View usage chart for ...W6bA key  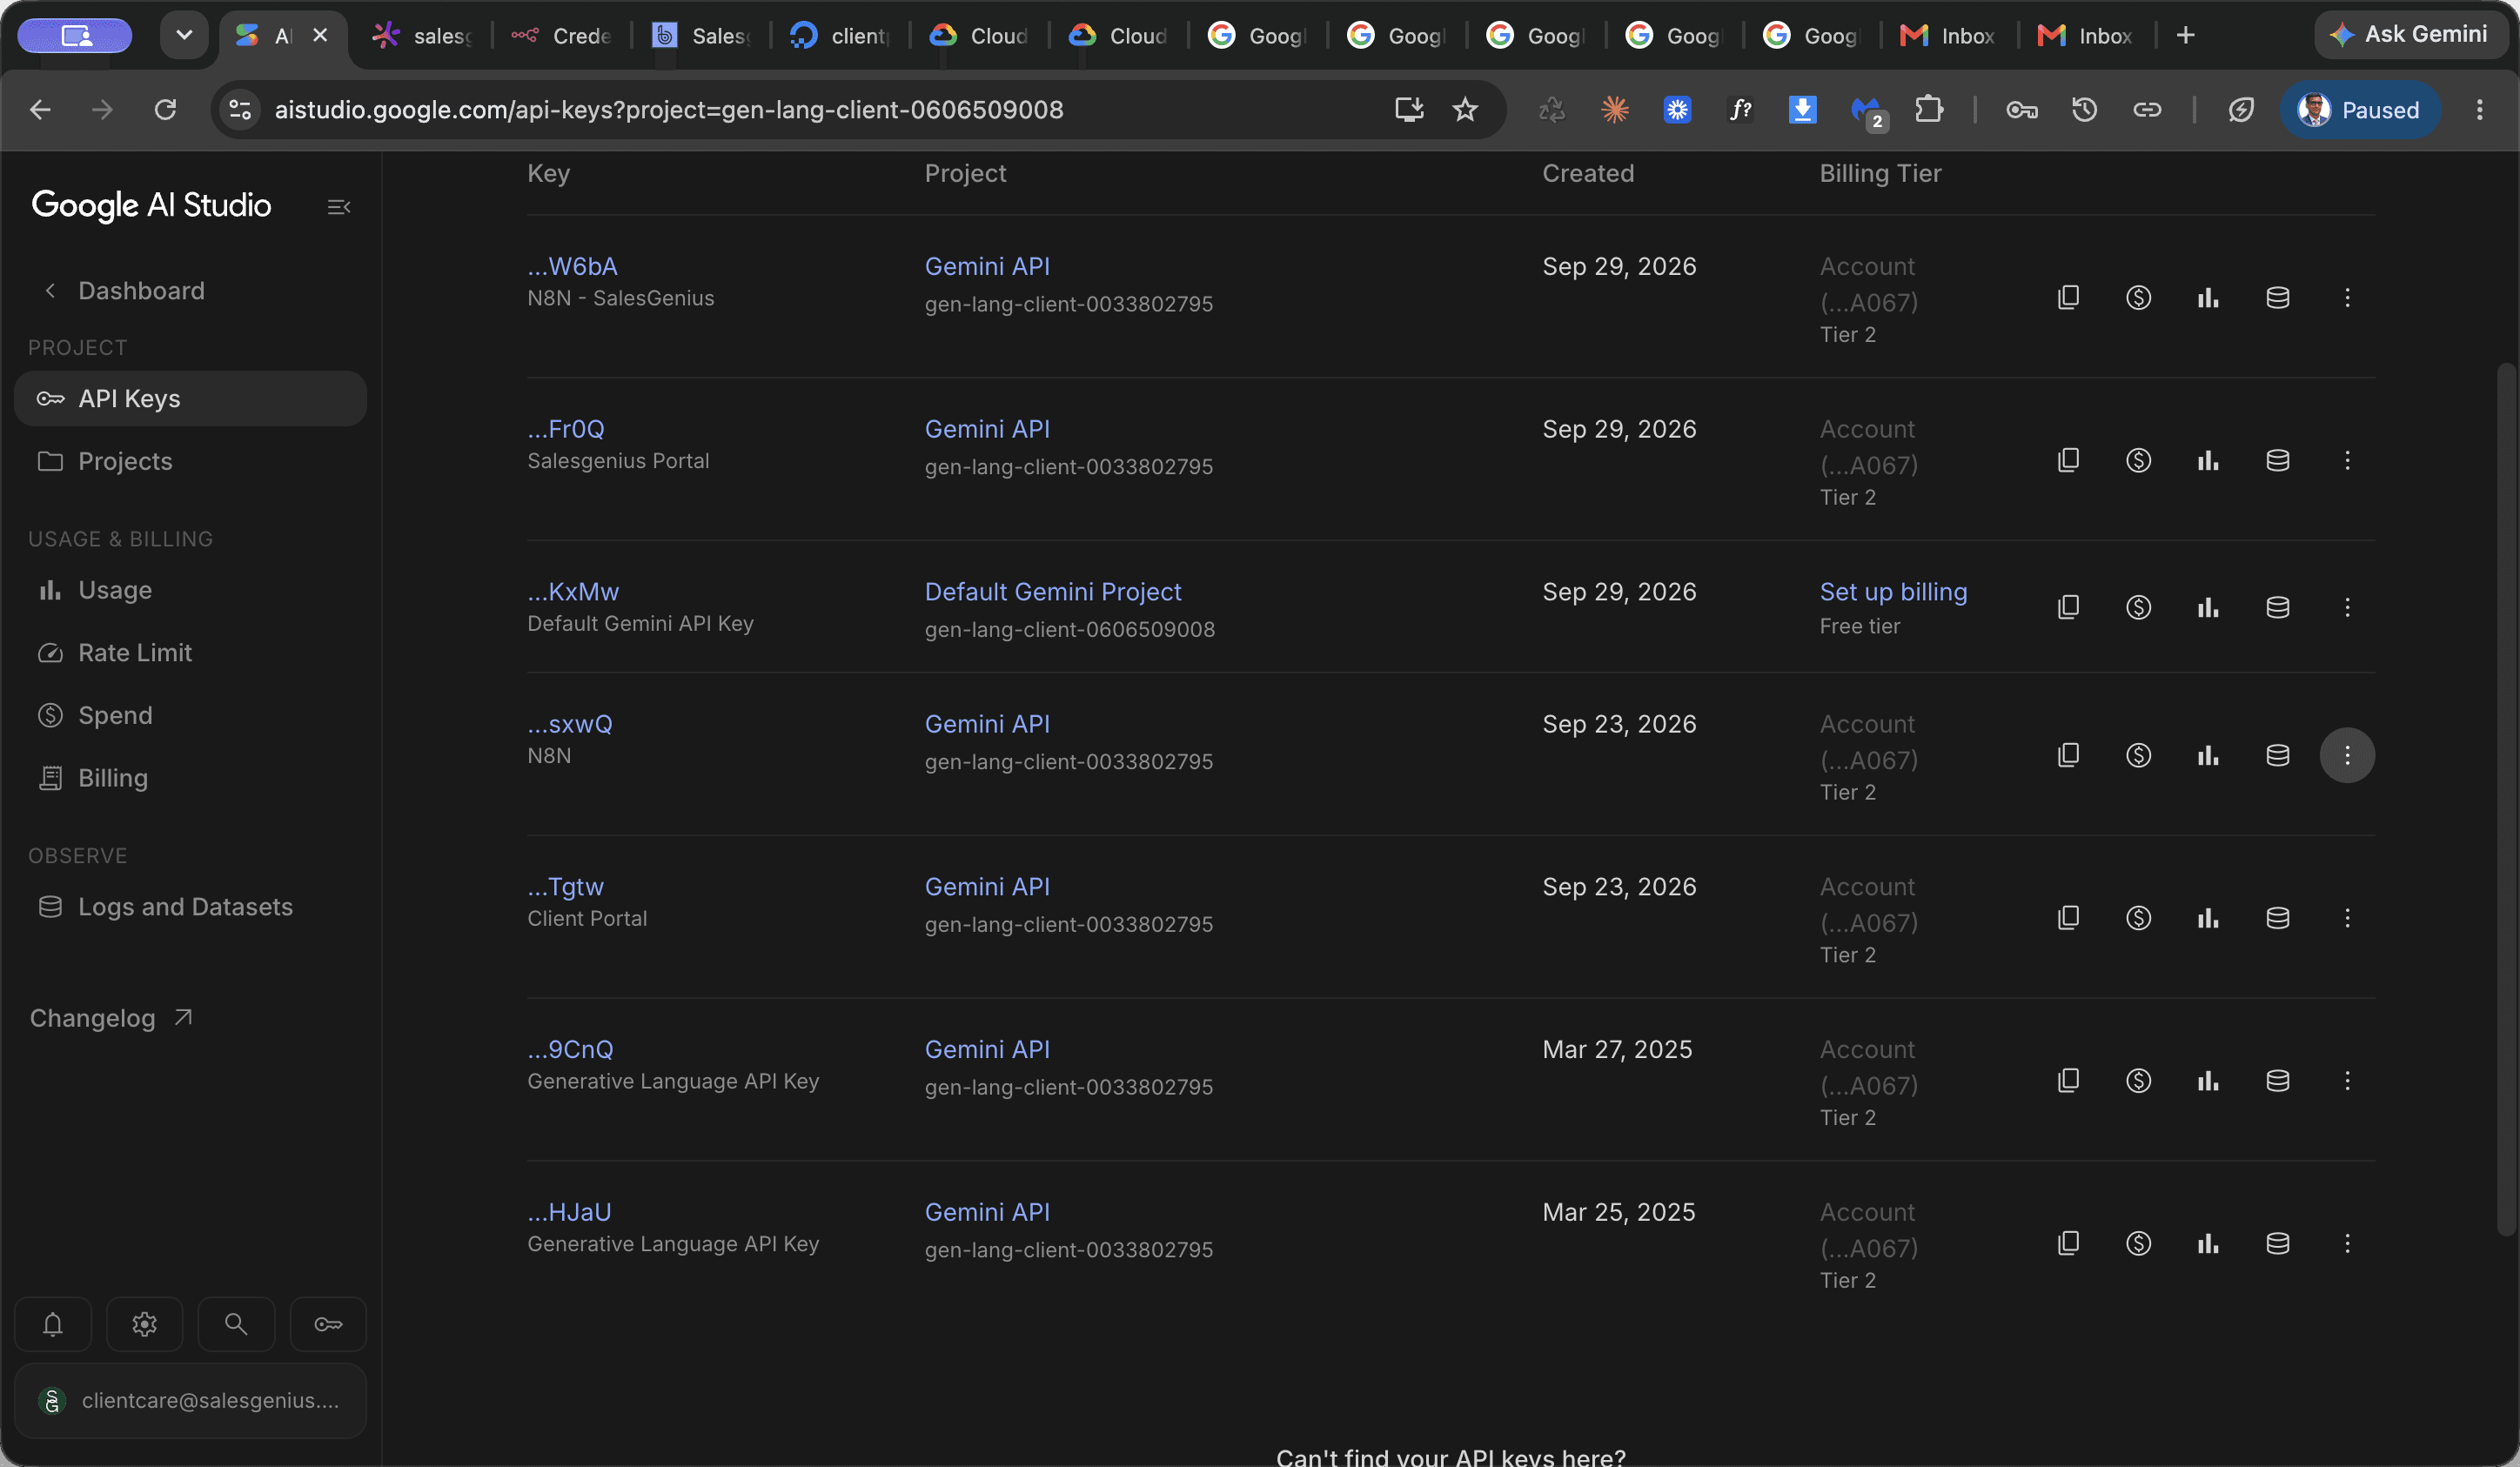(2208, 297)
